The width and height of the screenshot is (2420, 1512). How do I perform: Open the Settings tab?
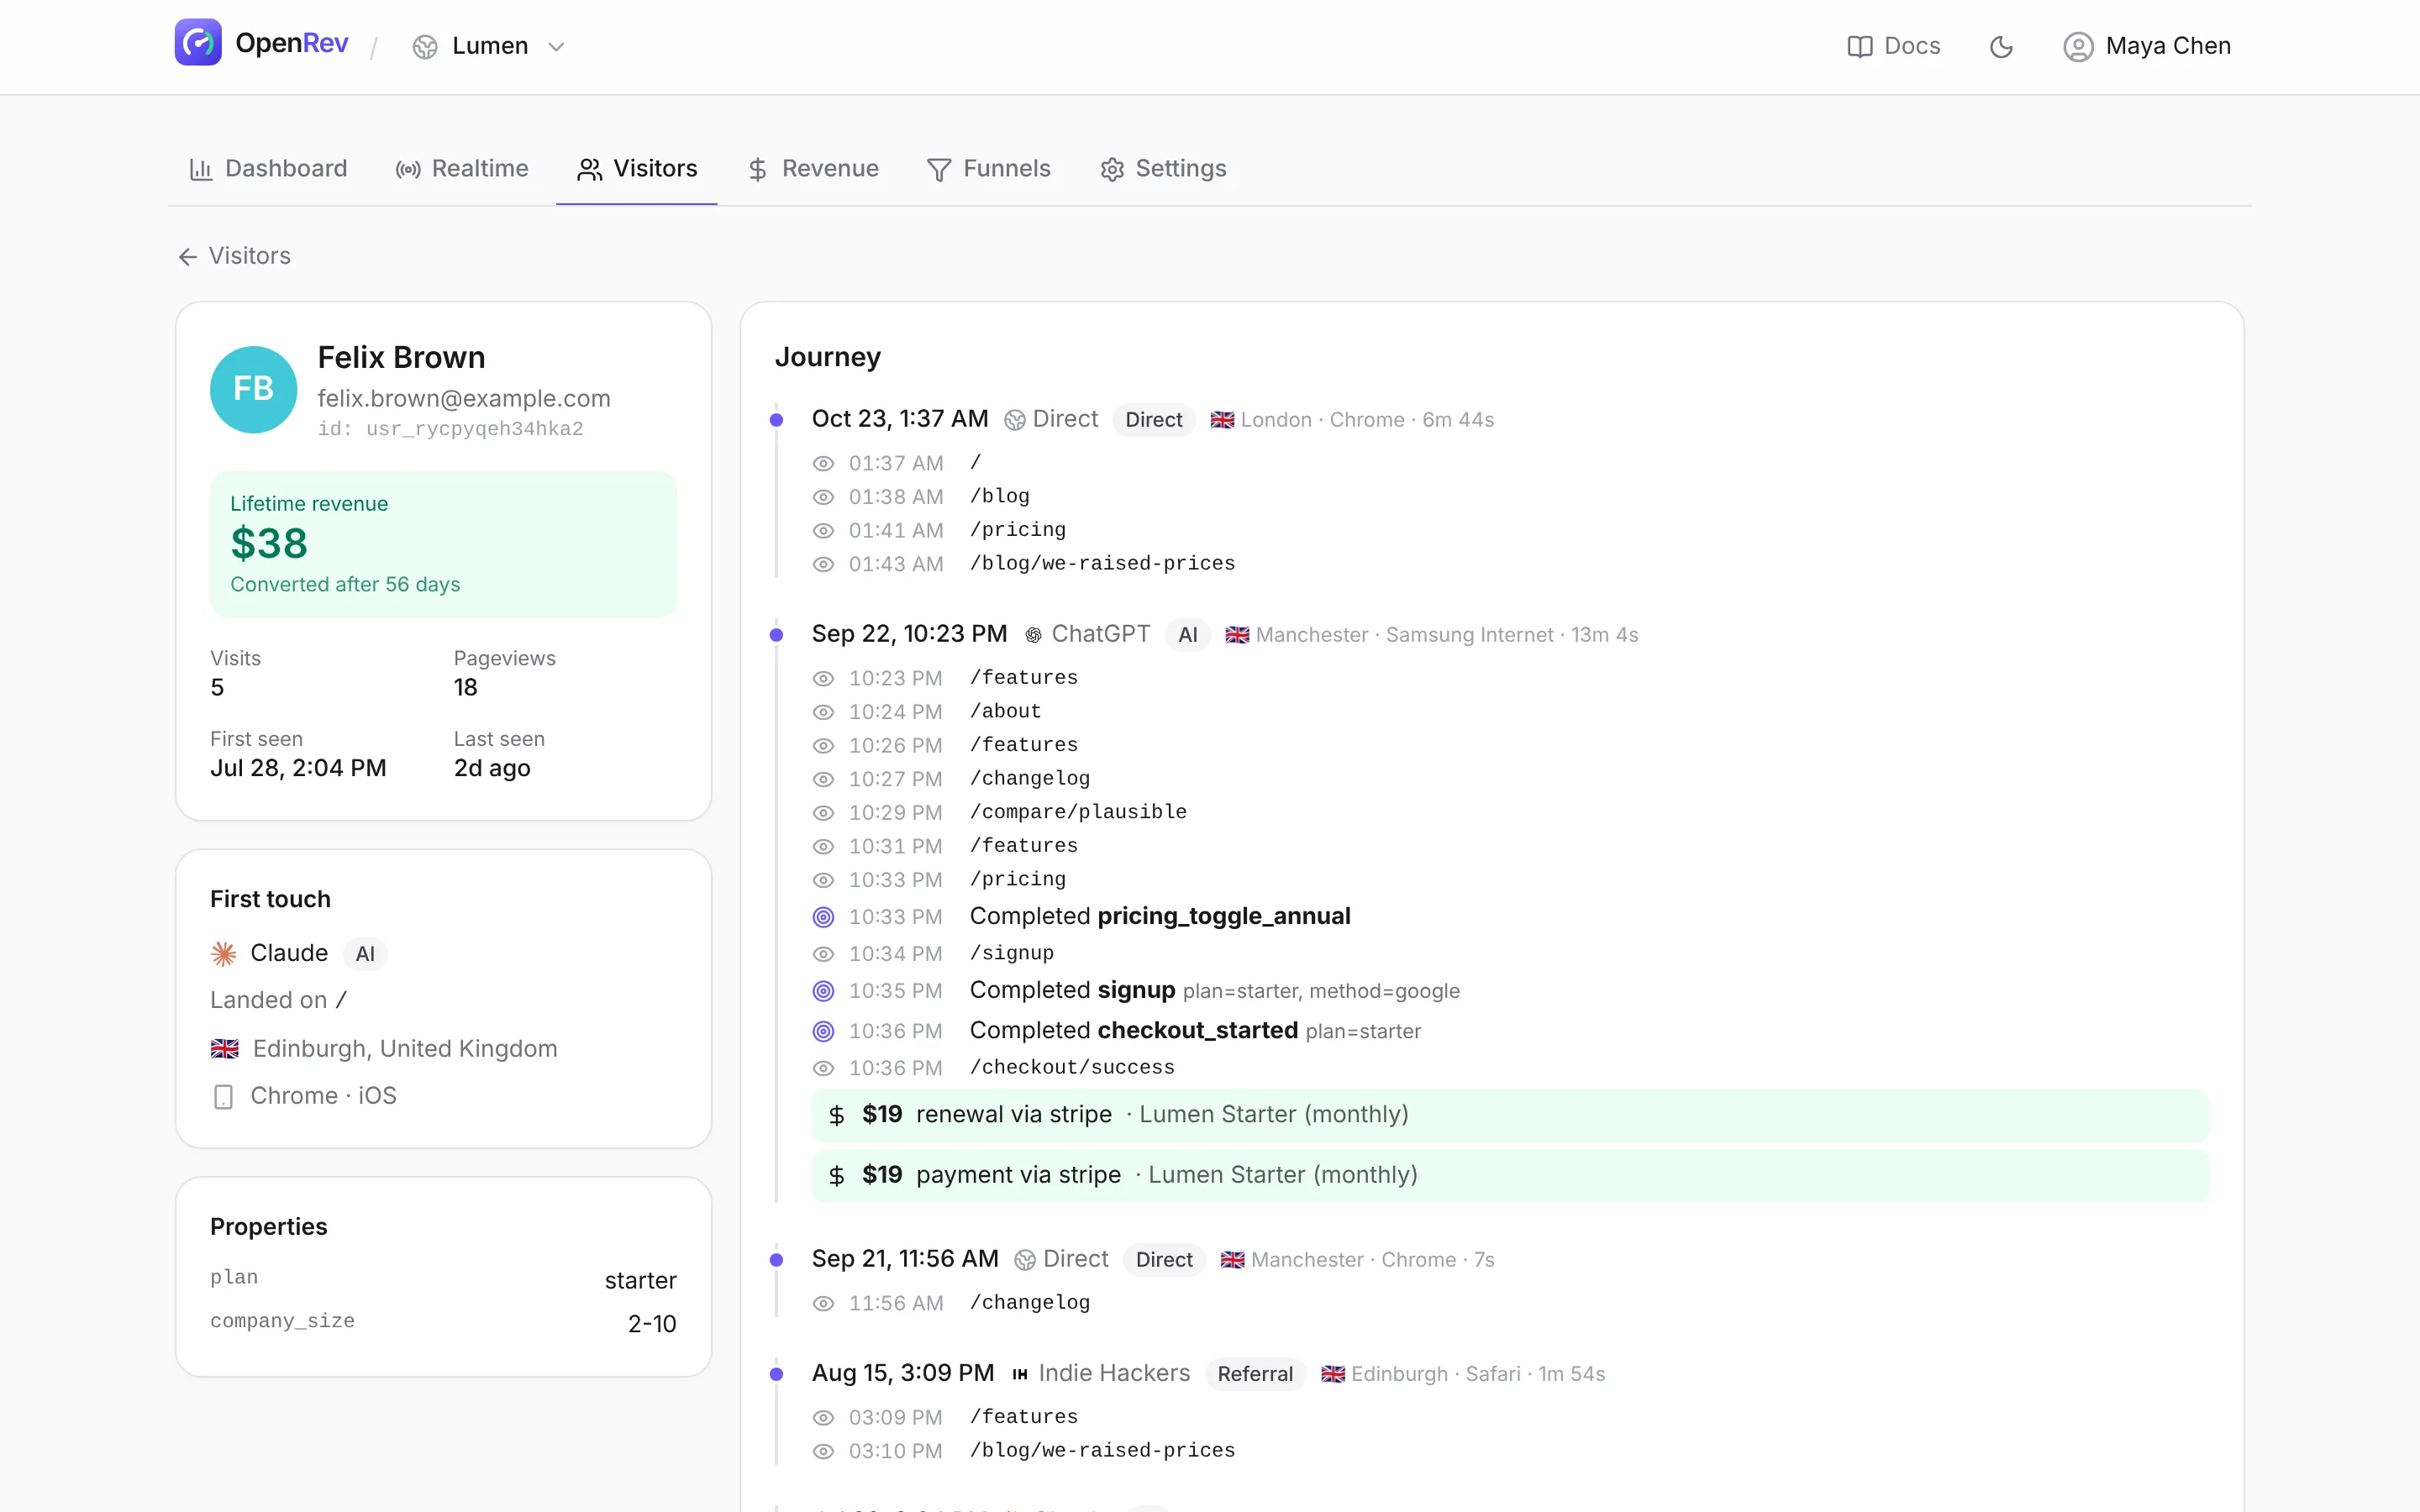[x=1163, y=168]
